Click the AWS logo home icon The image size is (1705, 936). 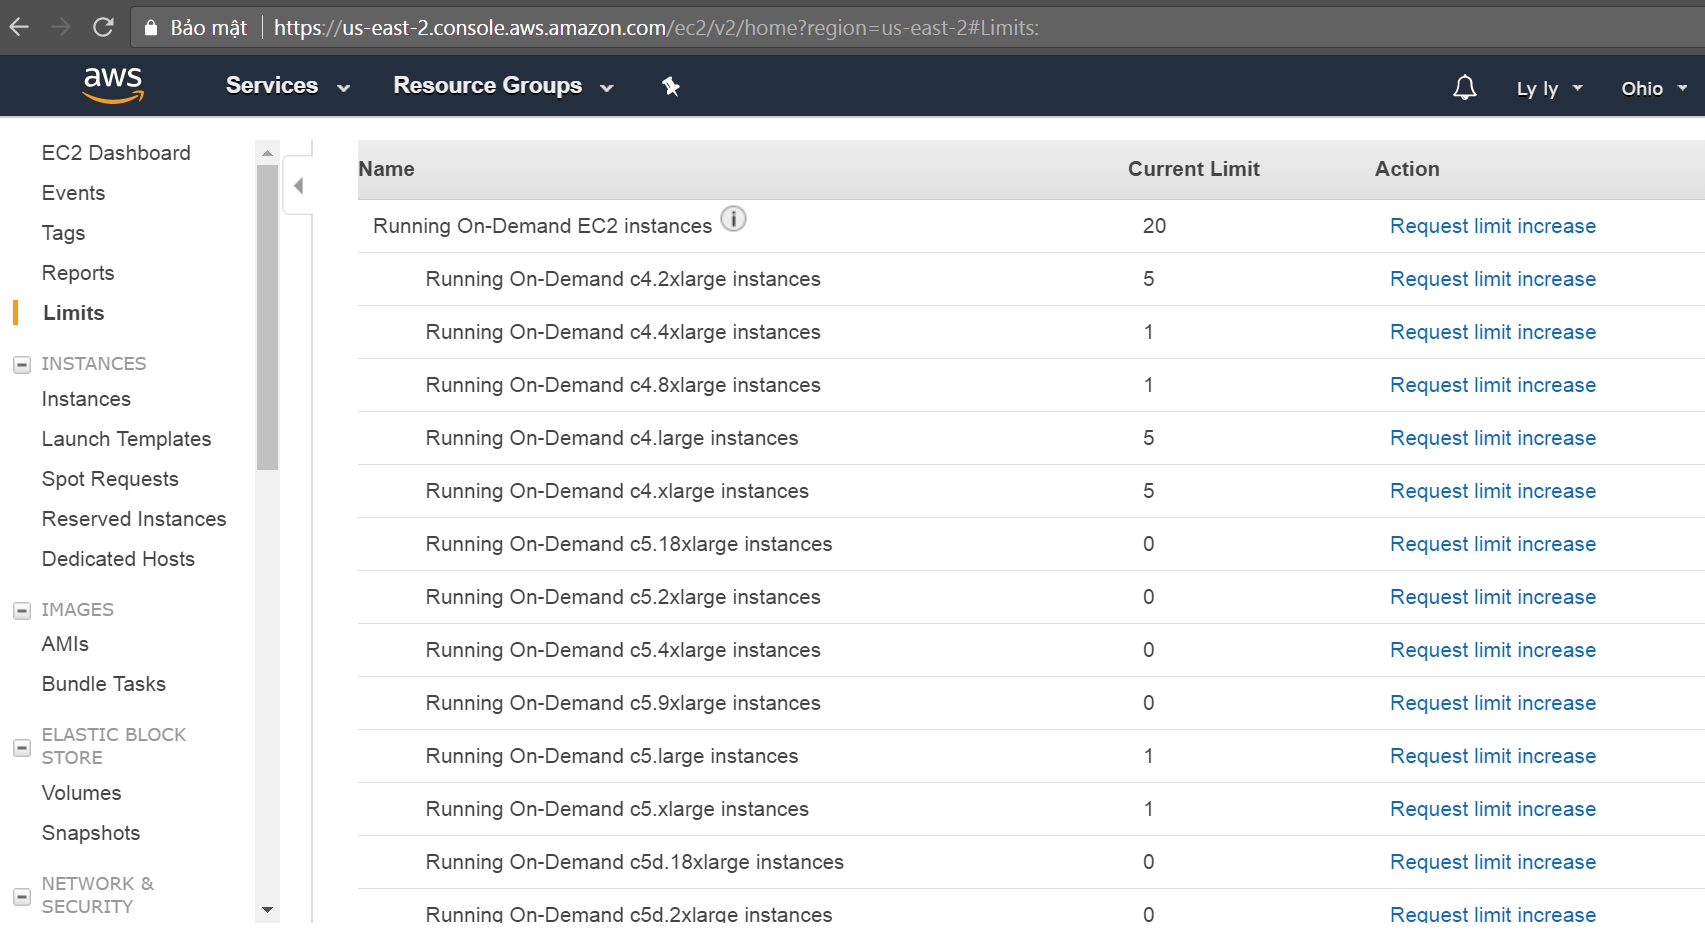(x=113, y=86)
